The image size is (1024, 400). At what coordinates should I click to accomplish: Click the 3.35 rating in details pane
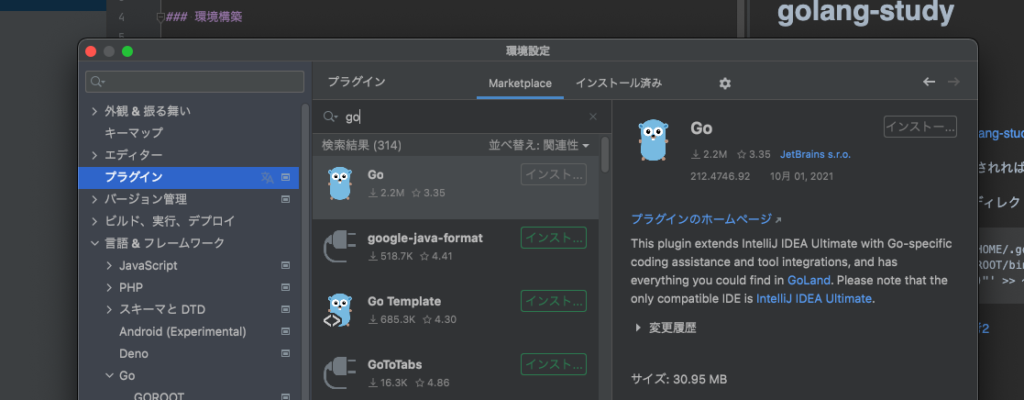754,155
